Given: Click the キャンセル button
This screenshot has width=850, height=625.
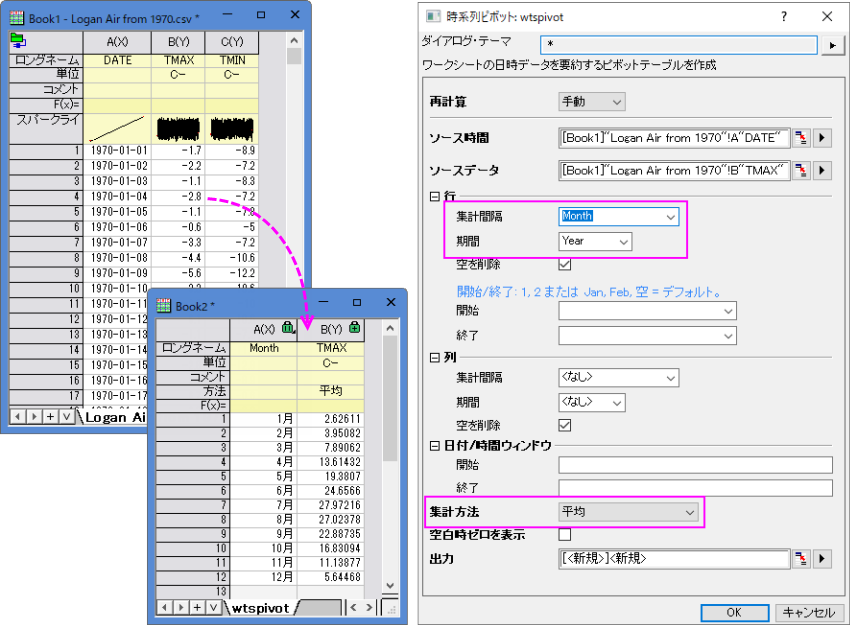Looking at the screenshot, I should pos(807,612).
